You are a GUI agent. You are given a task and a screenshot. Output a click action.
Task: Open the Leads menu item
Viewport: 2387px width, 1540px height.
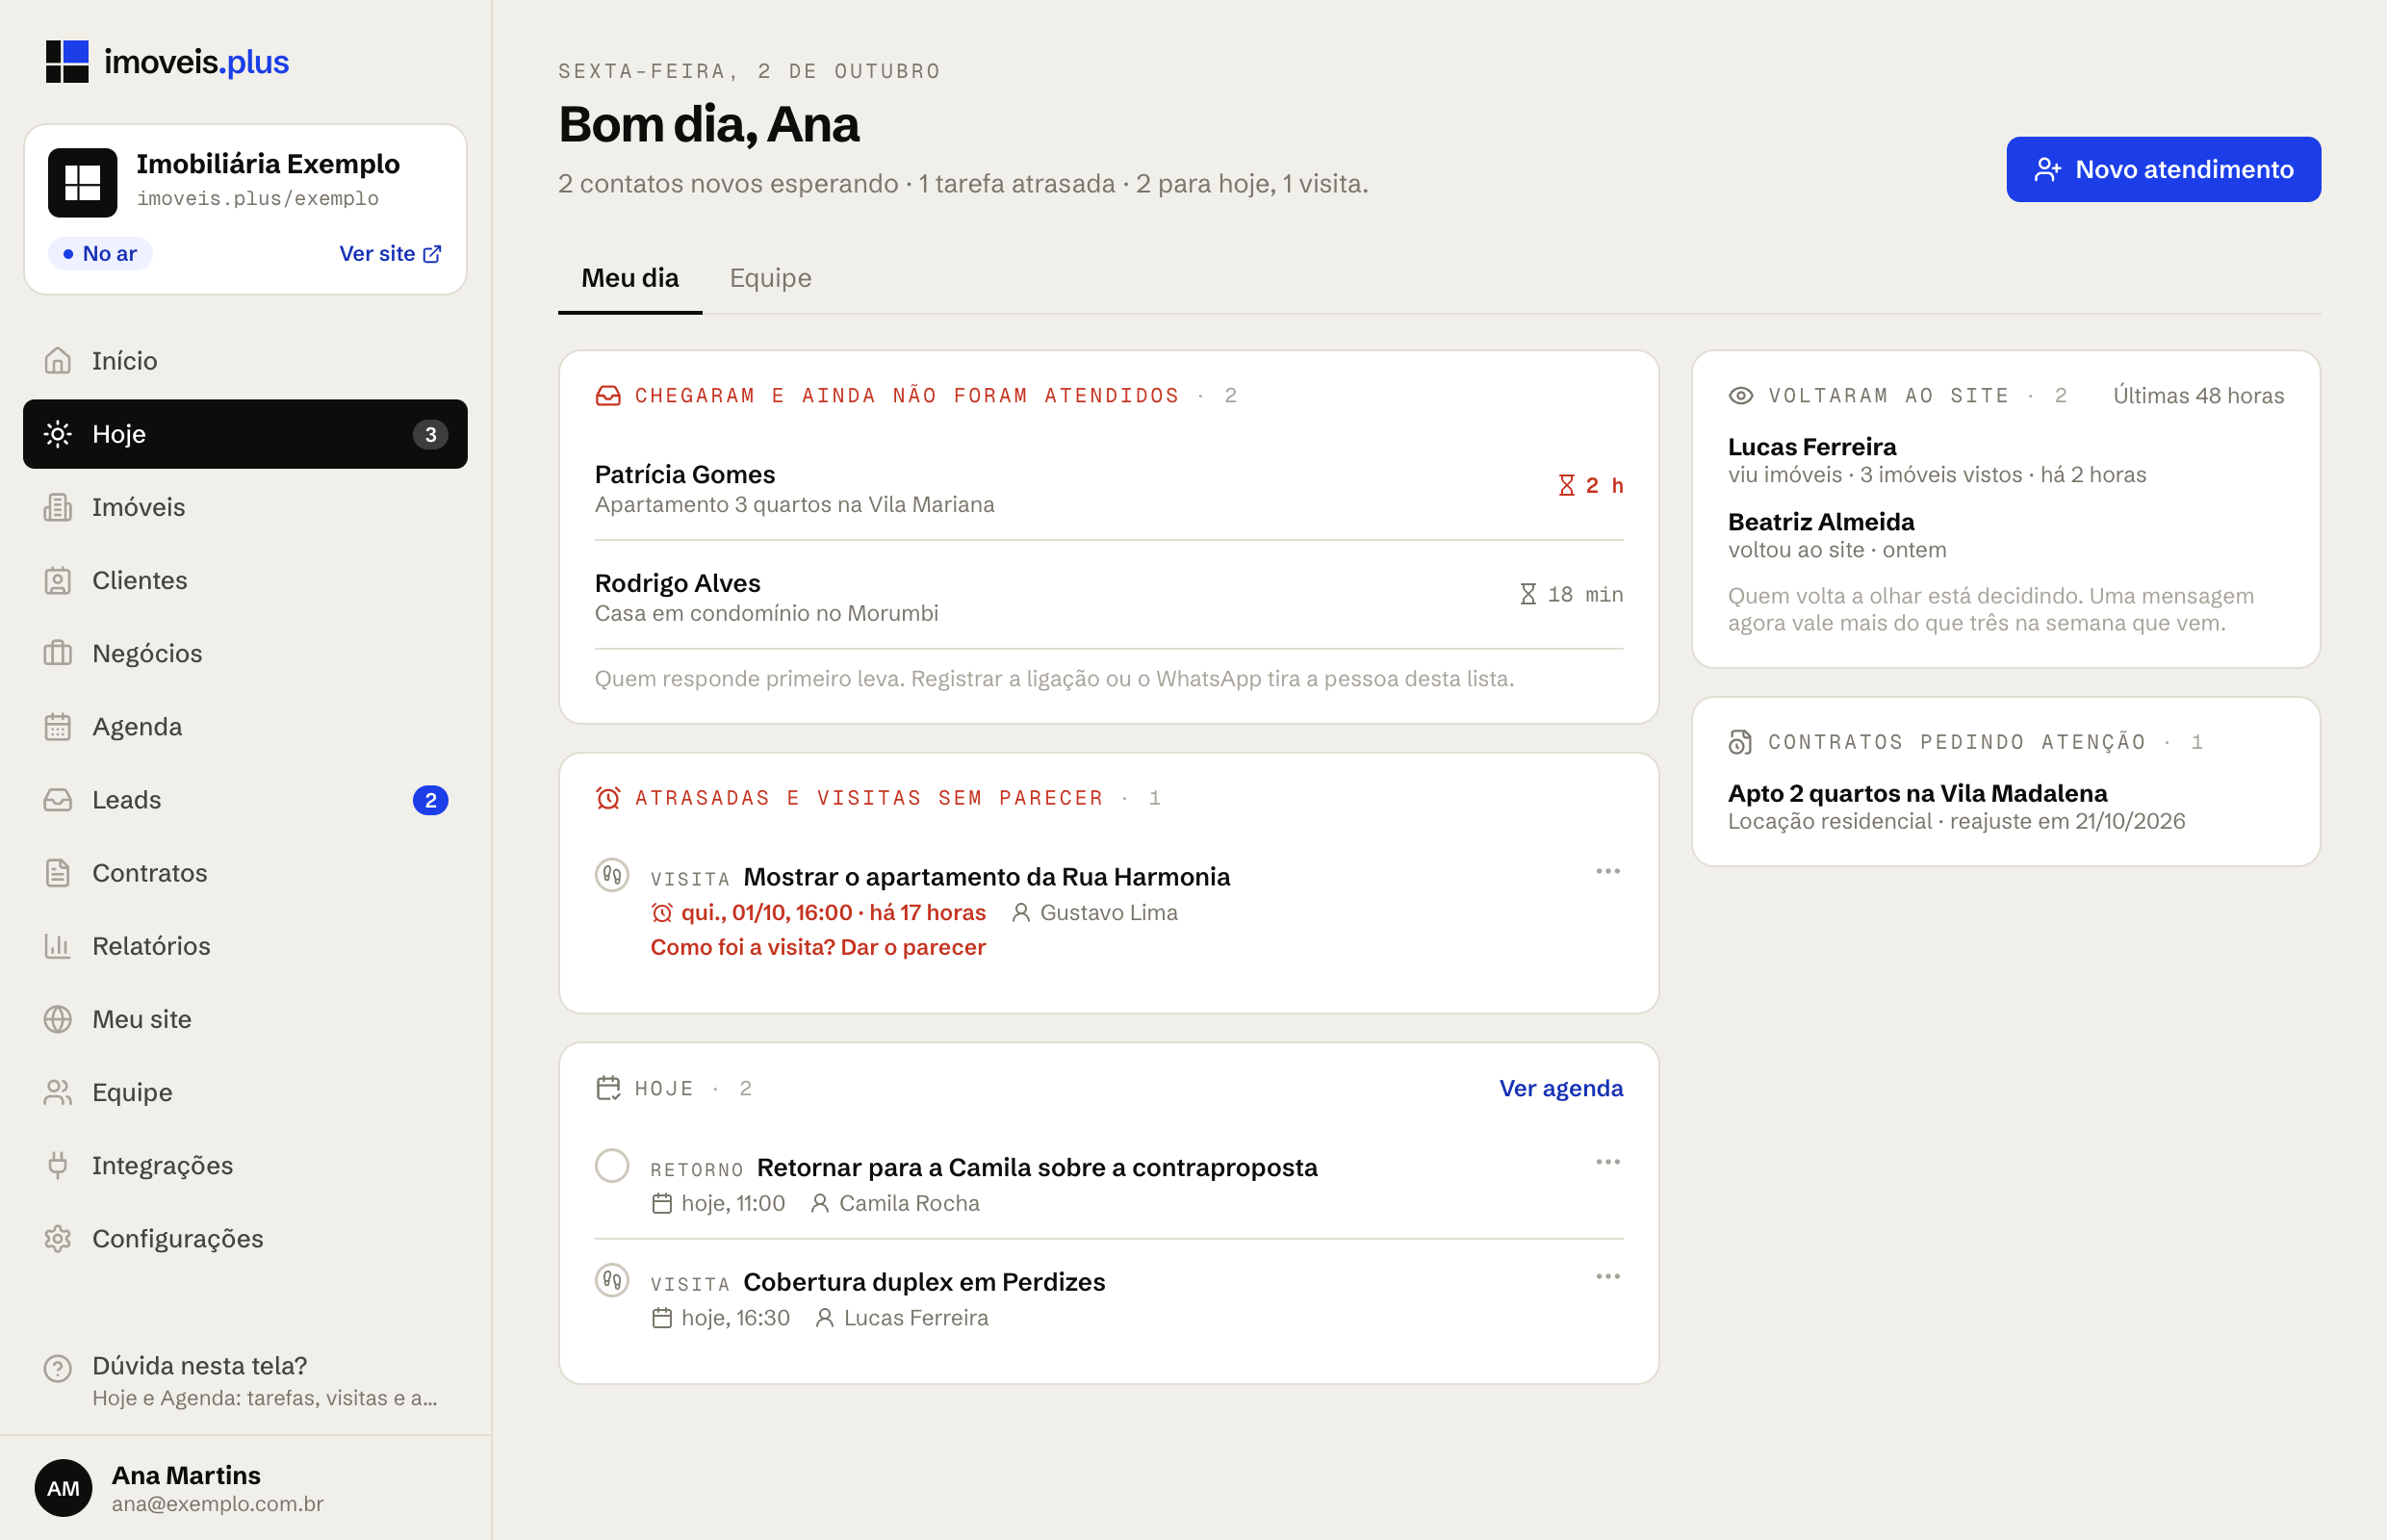(245, 800)
